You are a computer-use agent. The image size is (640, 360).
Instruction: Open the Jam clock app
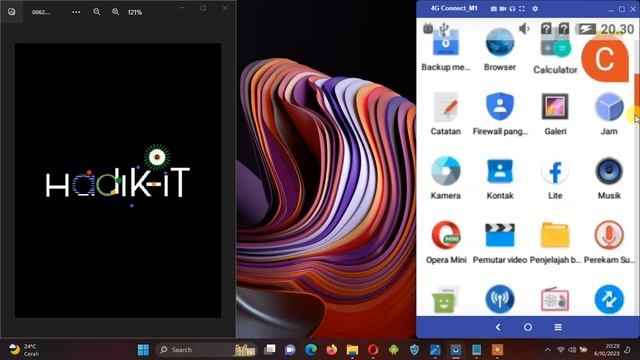tap(609, 114)
